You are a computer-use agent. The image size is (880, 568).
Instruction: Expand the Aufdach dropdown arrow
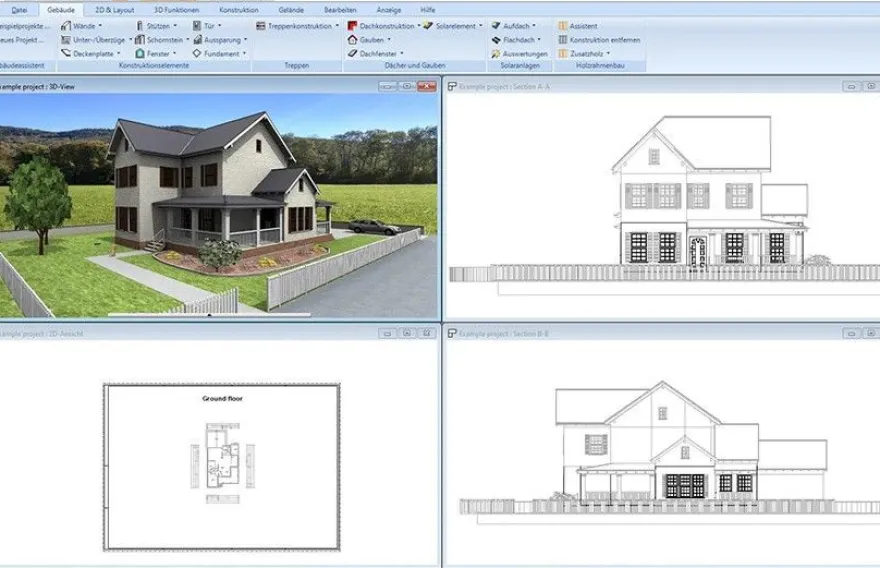[534, 26]
